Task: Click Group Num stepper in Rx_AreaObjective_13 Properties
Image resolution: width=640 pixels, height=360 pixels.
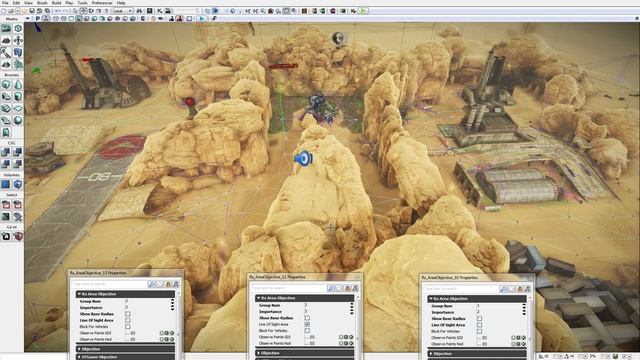Action: click(172, 301)
